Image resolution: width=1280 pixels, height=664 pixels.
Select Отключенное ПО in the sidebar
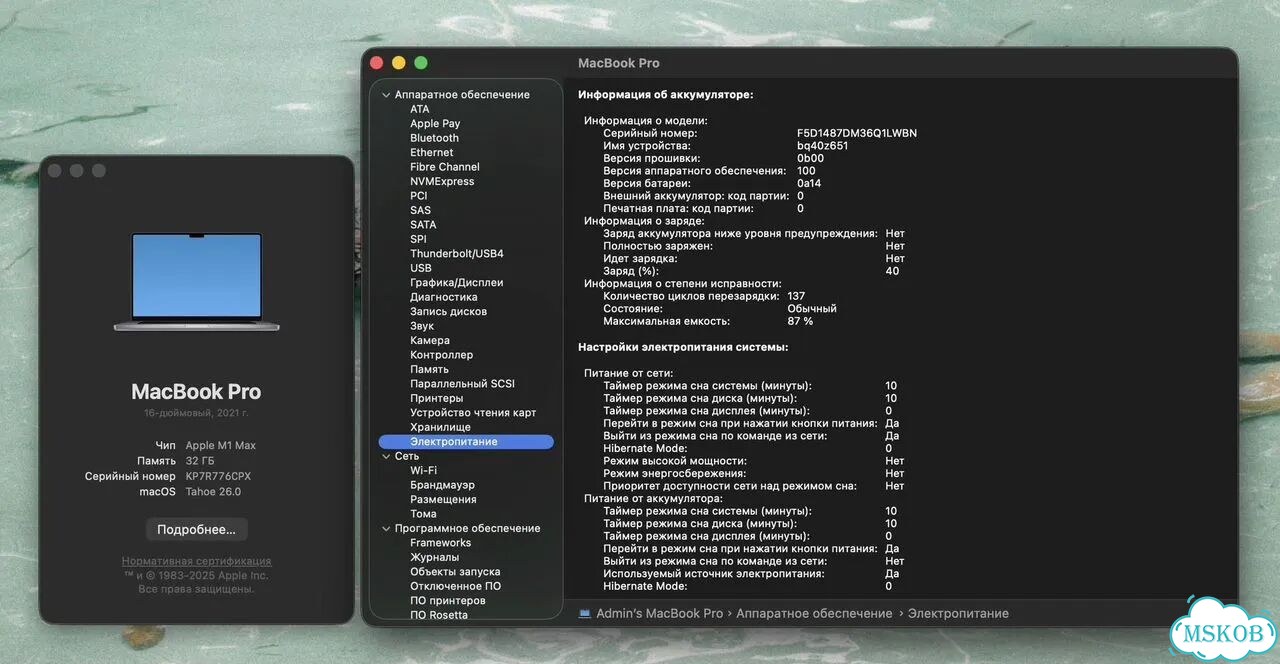click(x=455, y=586)
